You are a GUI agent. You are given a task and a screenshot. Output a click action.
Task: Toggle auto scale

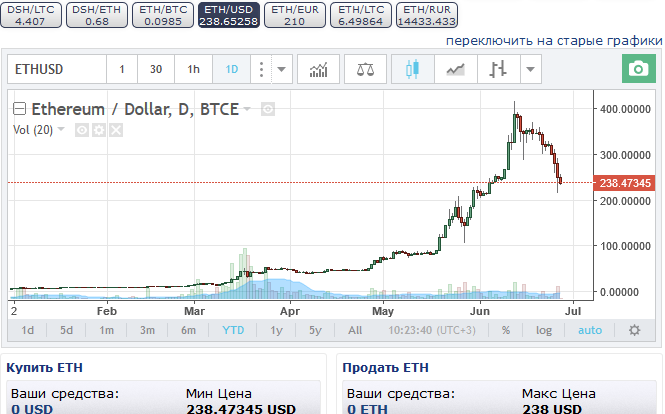pos(590,330)
